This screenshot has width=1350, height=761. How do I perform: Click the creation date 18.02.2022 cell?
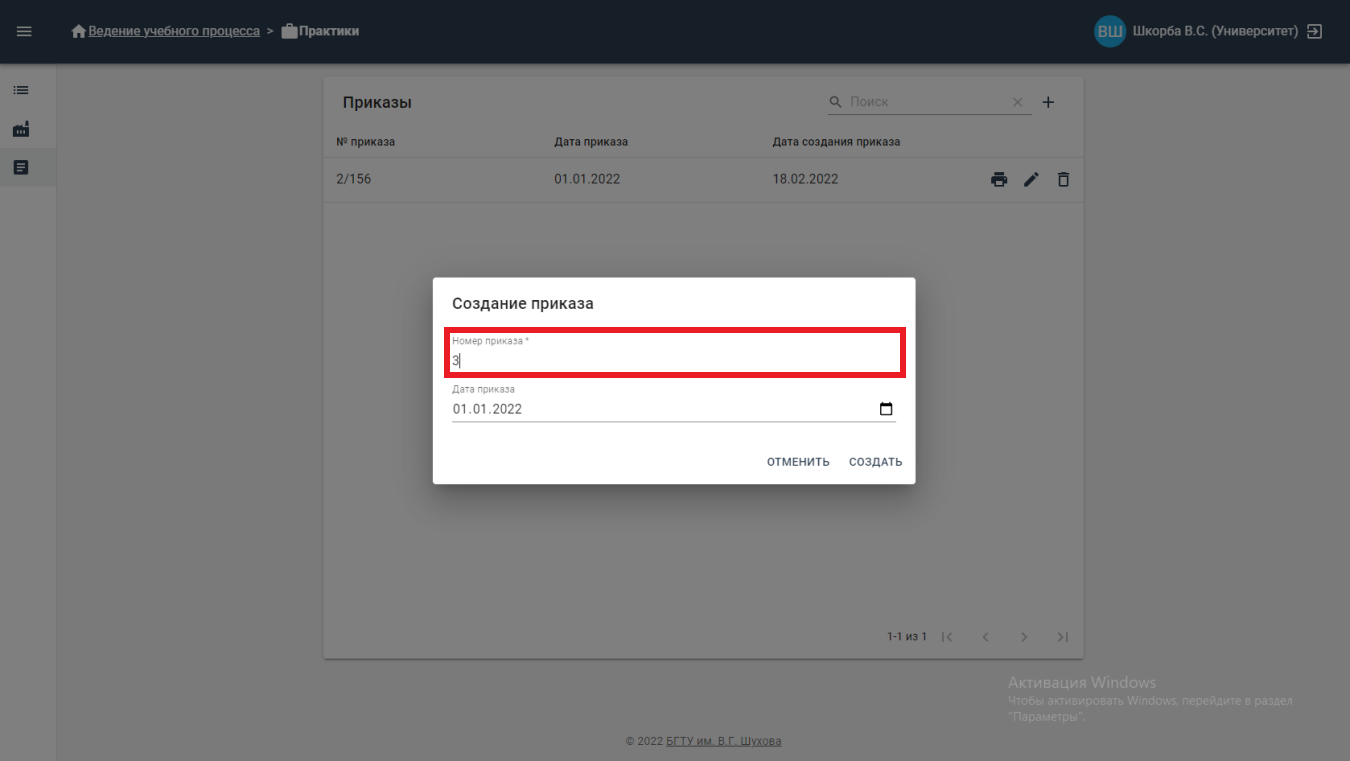pyautogui.click(x=805, y=179)
